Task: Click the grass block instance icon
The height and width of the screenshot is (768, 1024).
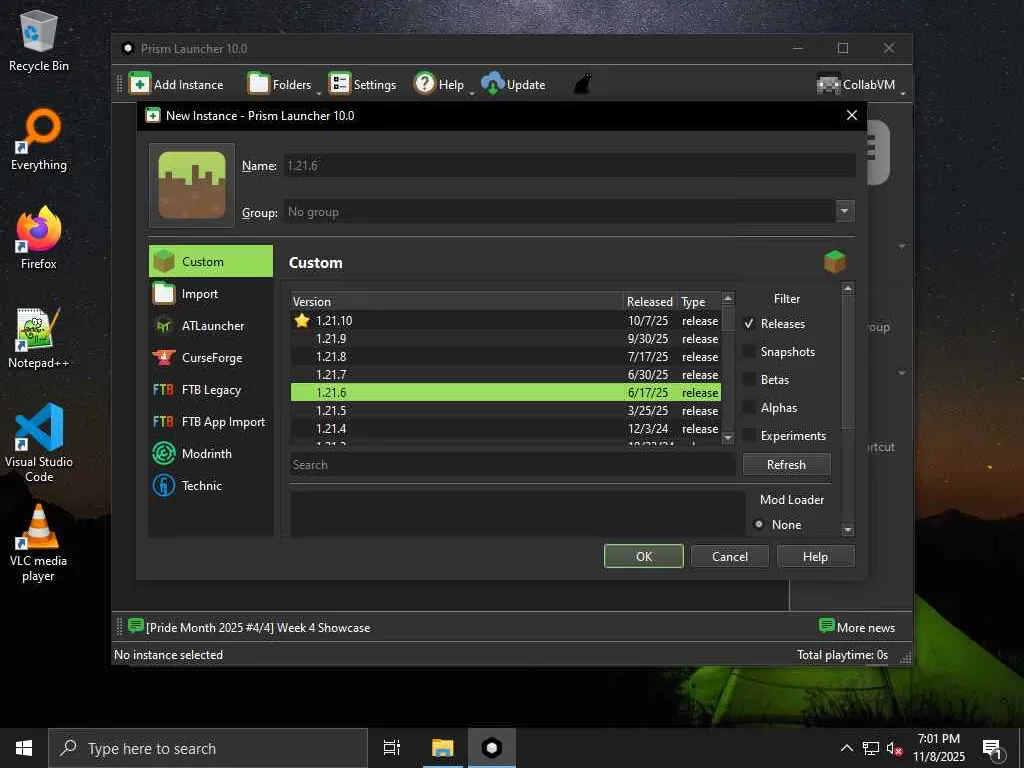Action: coord(191,185)
